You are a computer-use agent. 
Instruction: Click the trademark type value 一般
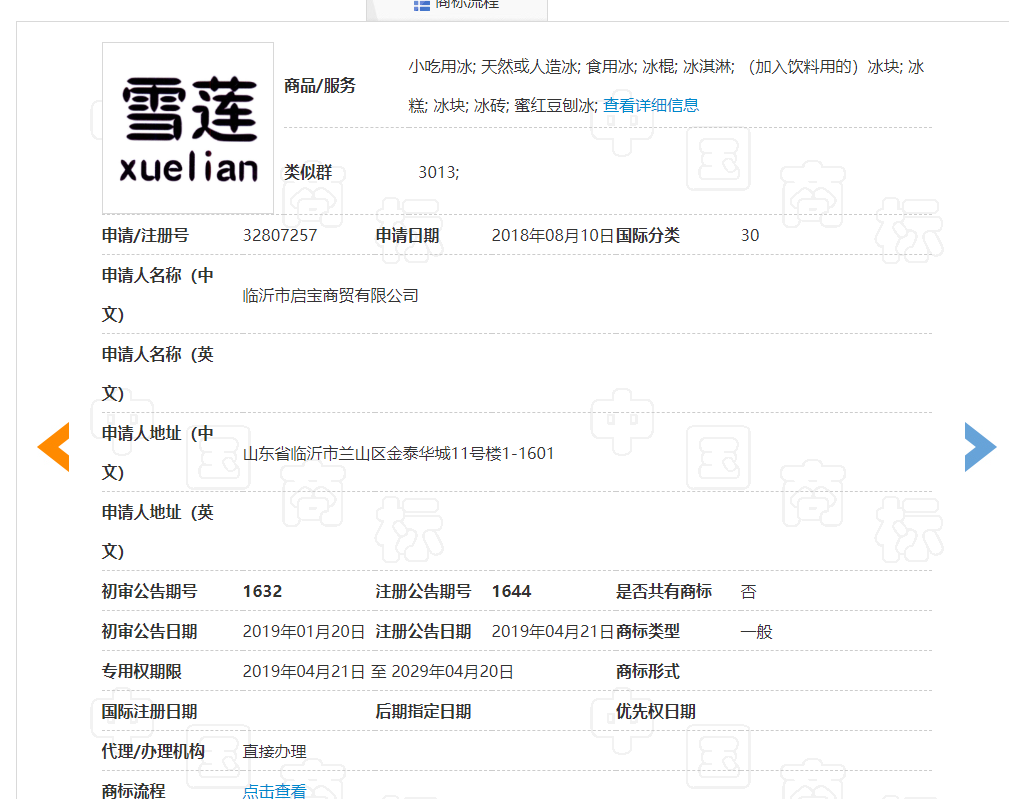[756, 632]
